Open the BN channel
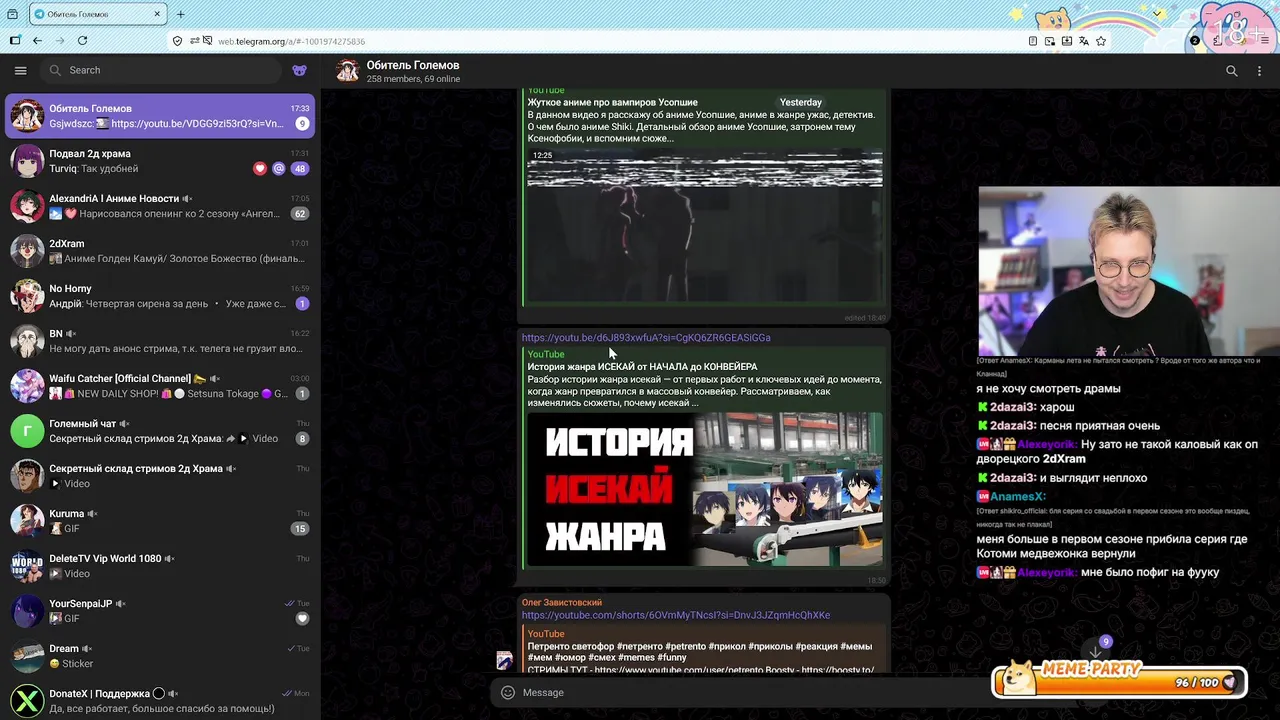The image size is (1280, 720). tap(160, 341)
